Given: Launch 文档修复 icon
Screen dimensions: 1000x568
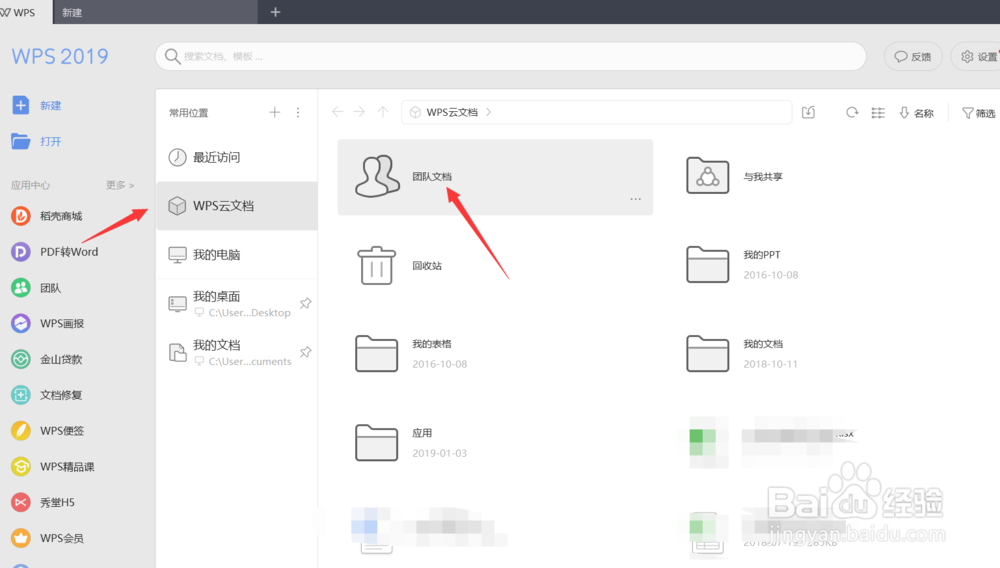Looking at the screenshot, I should pos(20,395).
